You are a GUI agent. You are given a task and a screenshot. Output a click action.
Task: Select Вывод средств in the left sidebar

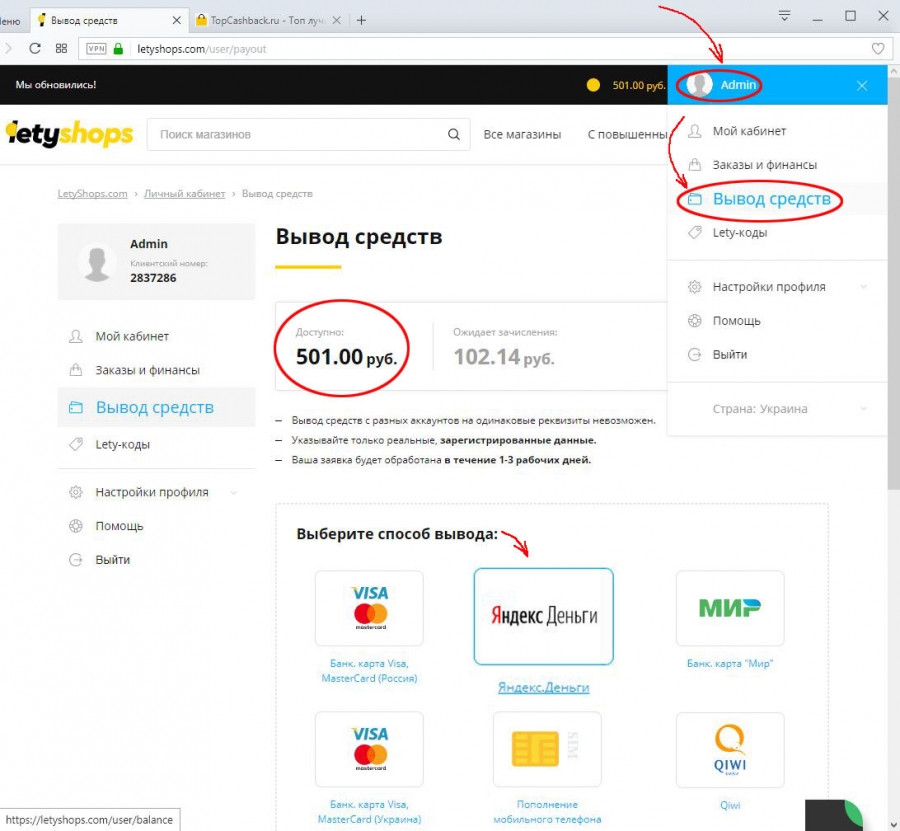click(x=156, y=407)
